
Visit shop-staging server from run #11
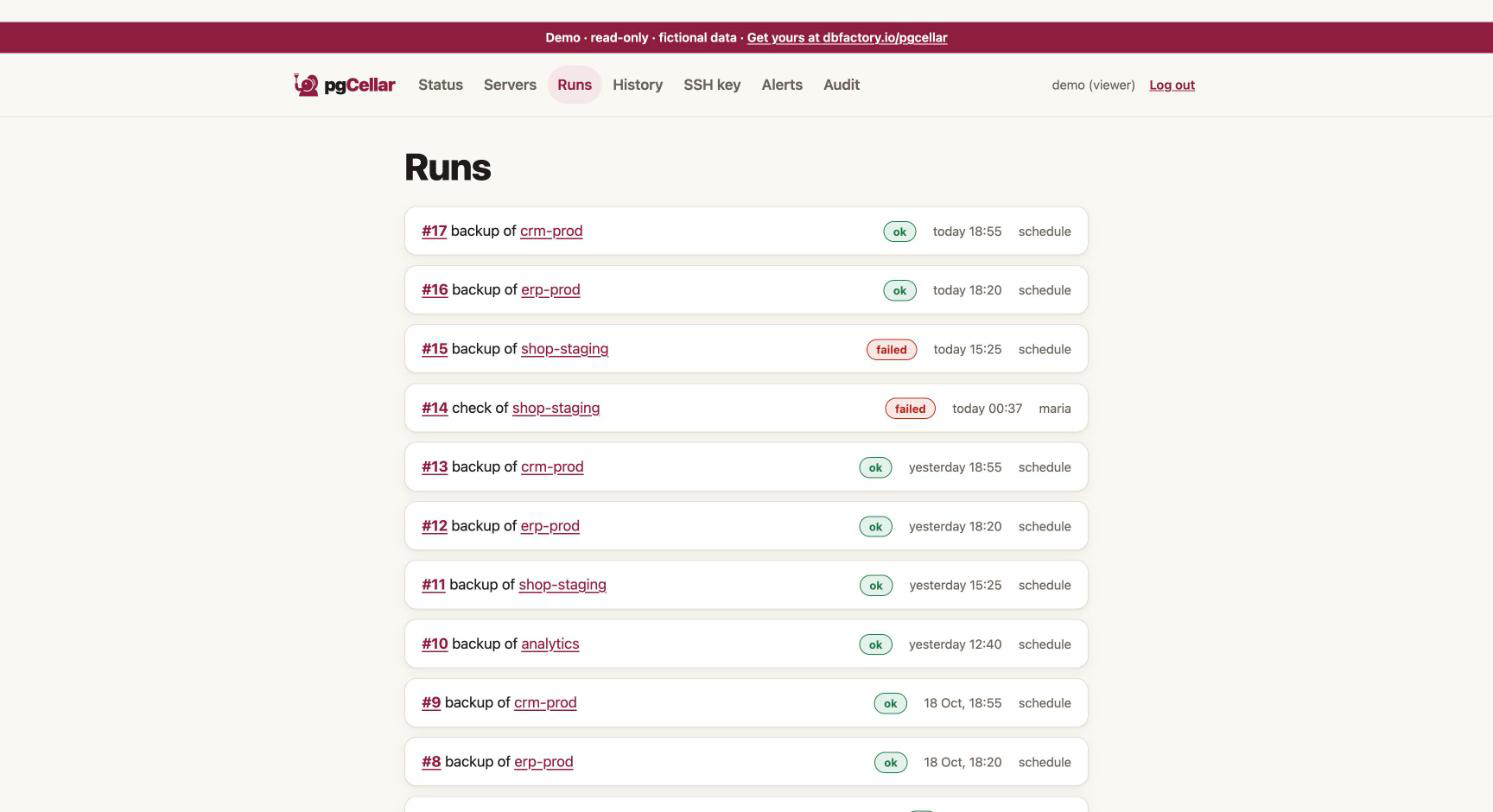point(562,585)
